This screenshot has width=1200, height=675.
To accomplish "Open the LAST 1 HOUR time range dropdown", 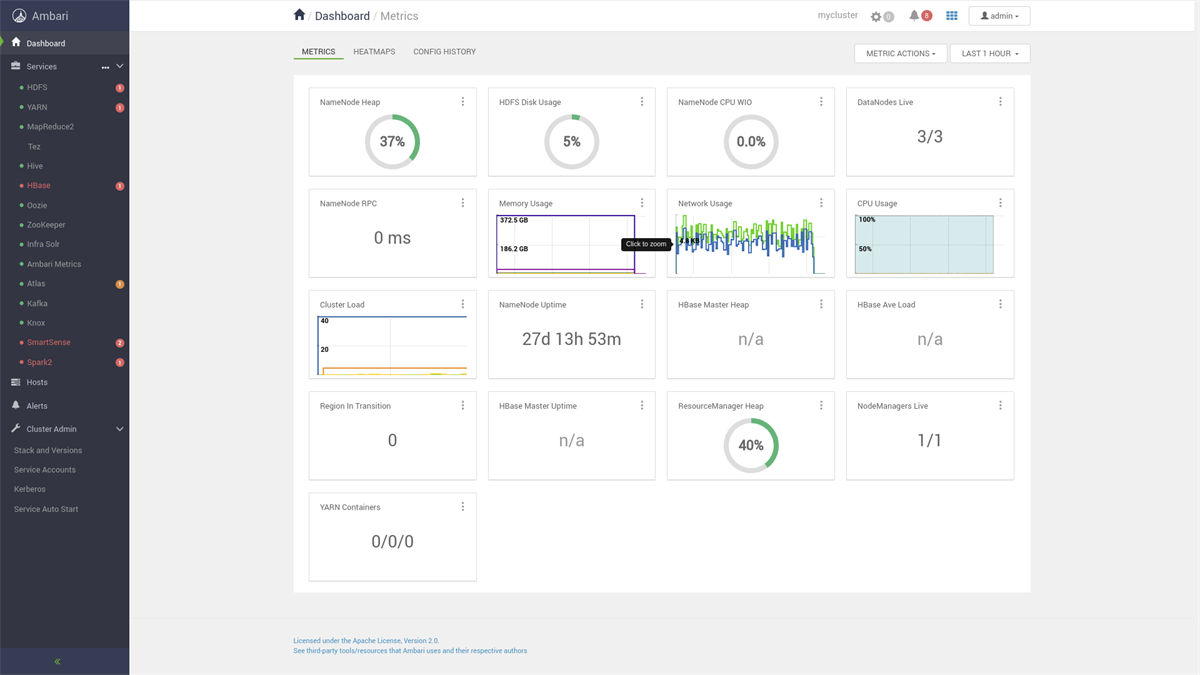I will 989,53.
